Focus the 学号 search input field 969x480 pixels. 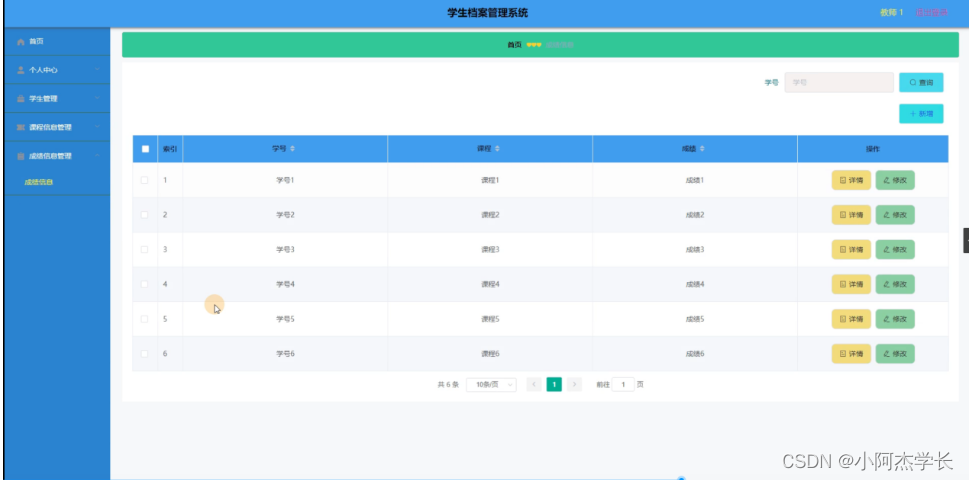(839, 82)
